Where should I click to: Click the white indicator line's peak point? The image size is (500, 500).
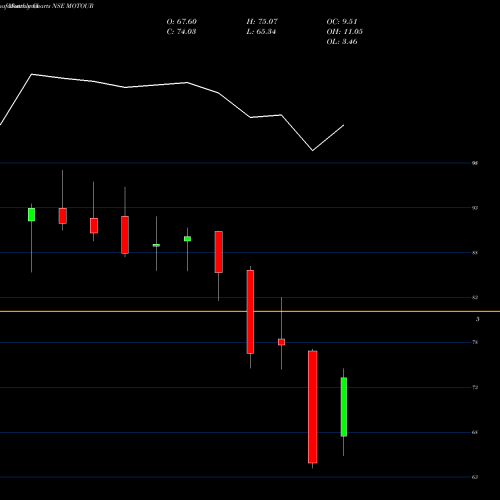tap(32, 74)
